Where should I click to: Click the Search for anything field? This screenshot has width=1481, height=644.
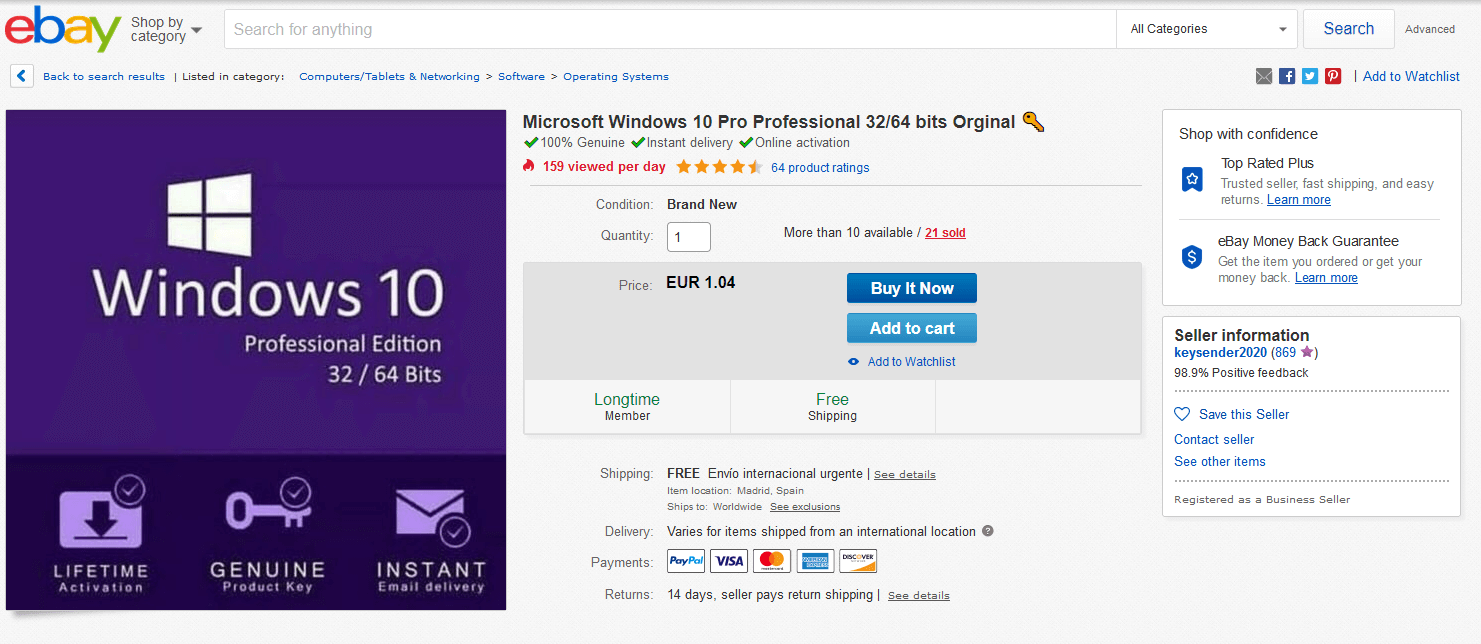point(670,29)
